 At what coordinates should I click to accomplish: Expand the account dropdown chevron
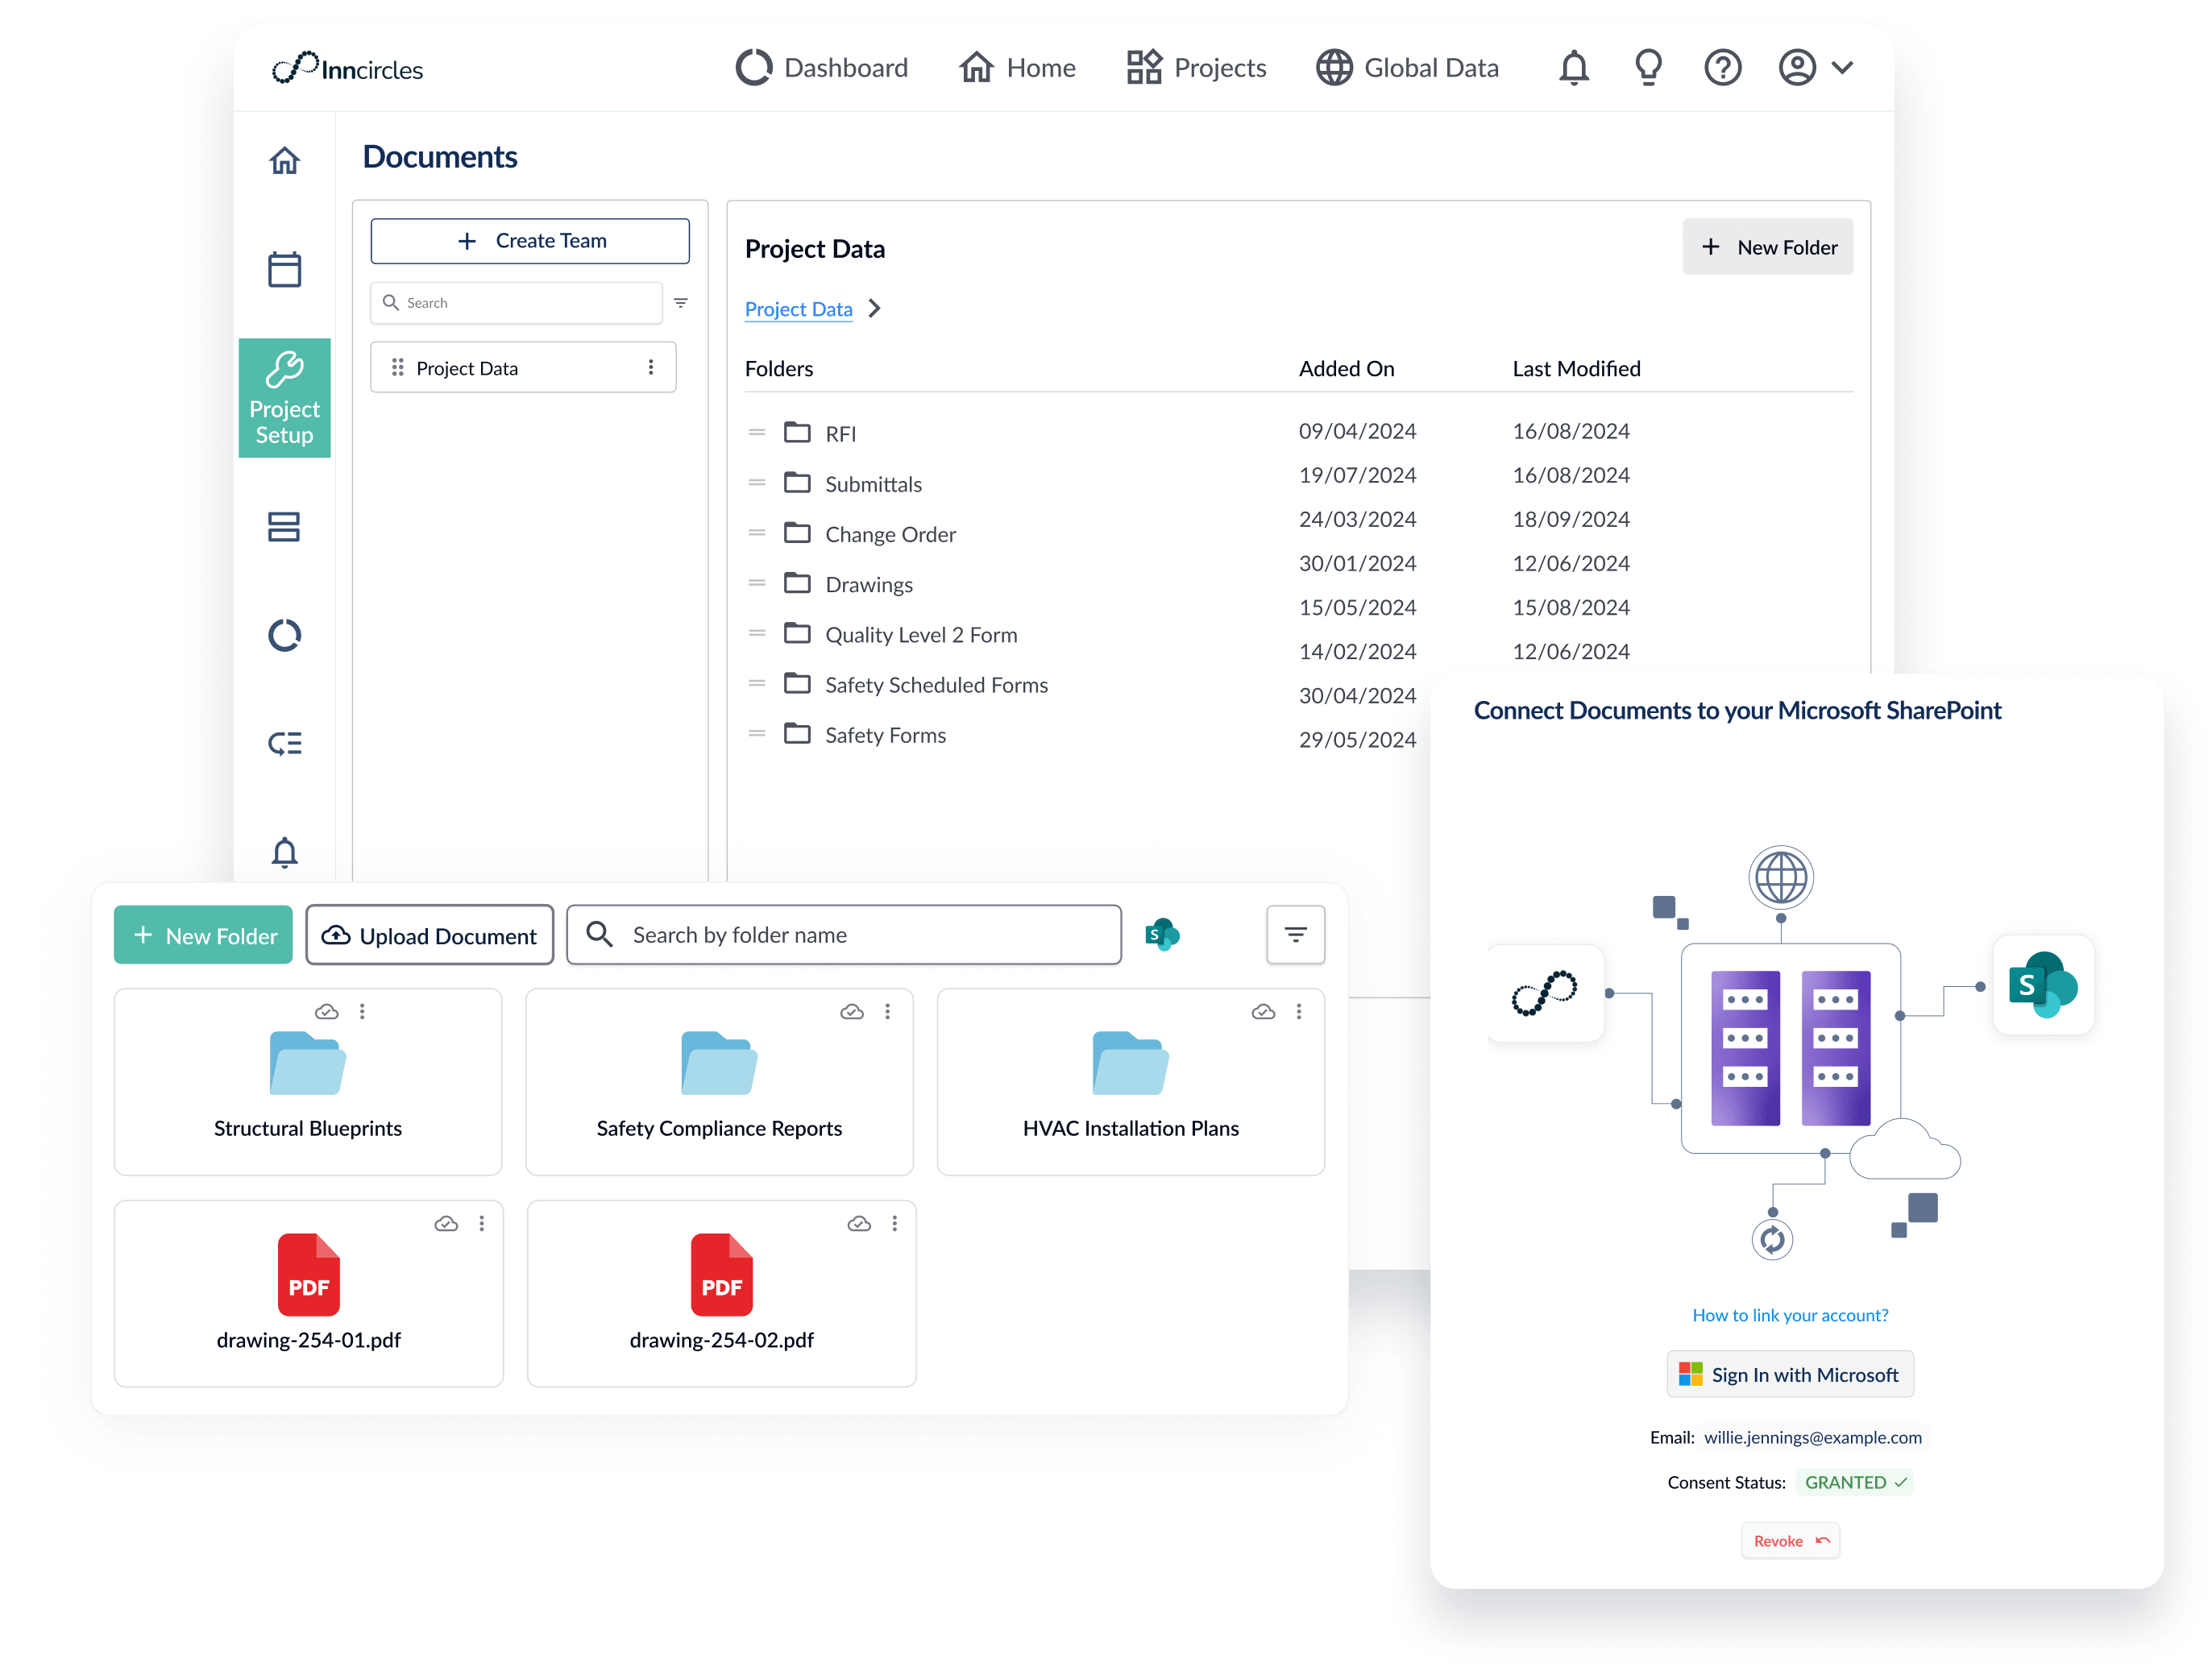pyautogui.click(x=1843, y=68)
